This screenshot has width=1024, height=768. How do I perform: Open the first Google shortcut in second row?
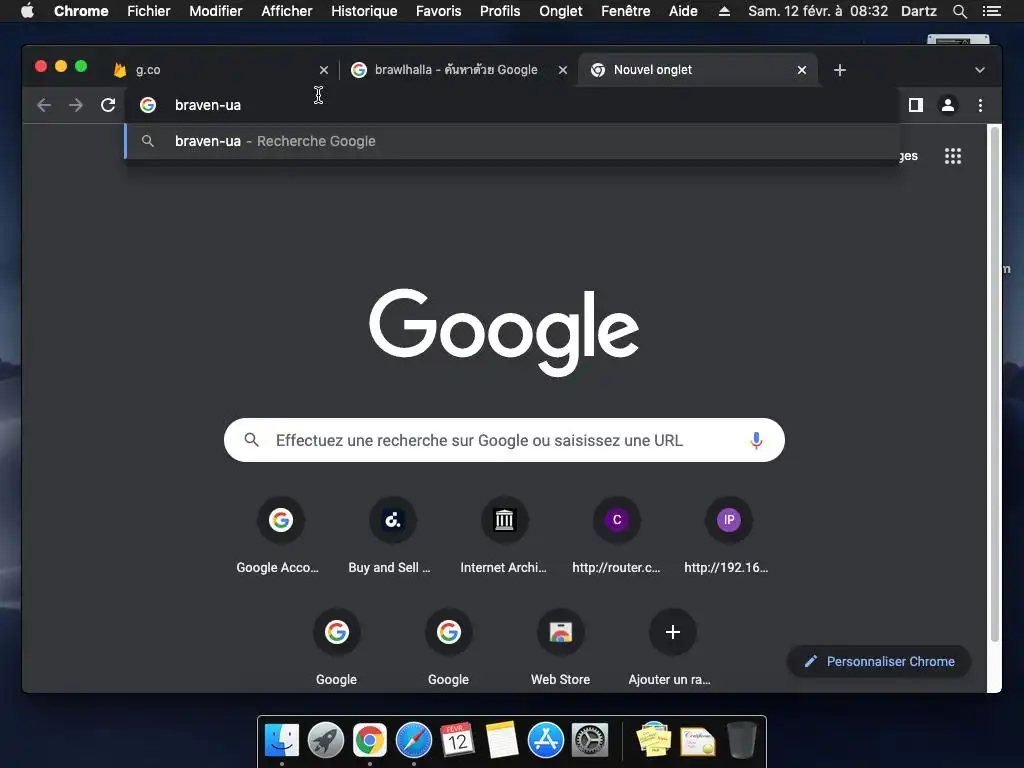336,648
